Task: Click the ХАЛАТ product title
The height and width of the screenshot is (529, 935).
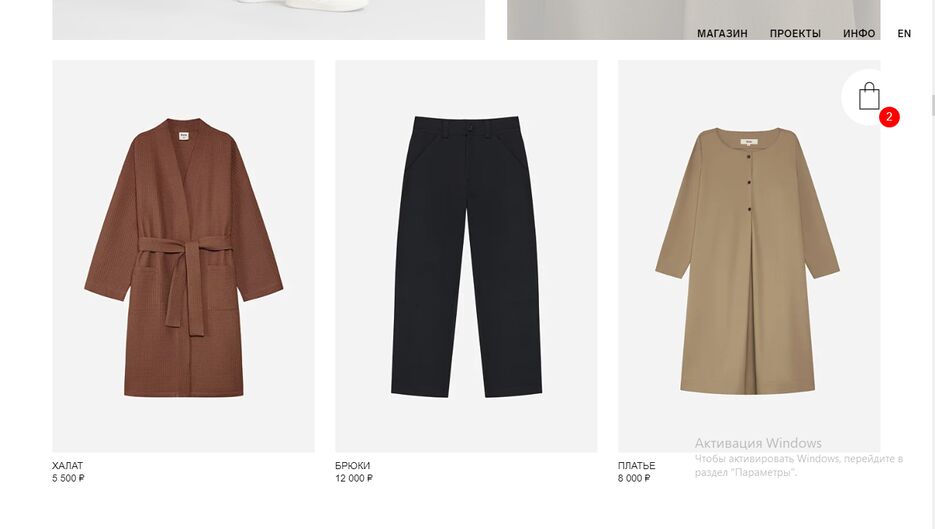Action: pos(67,465)
